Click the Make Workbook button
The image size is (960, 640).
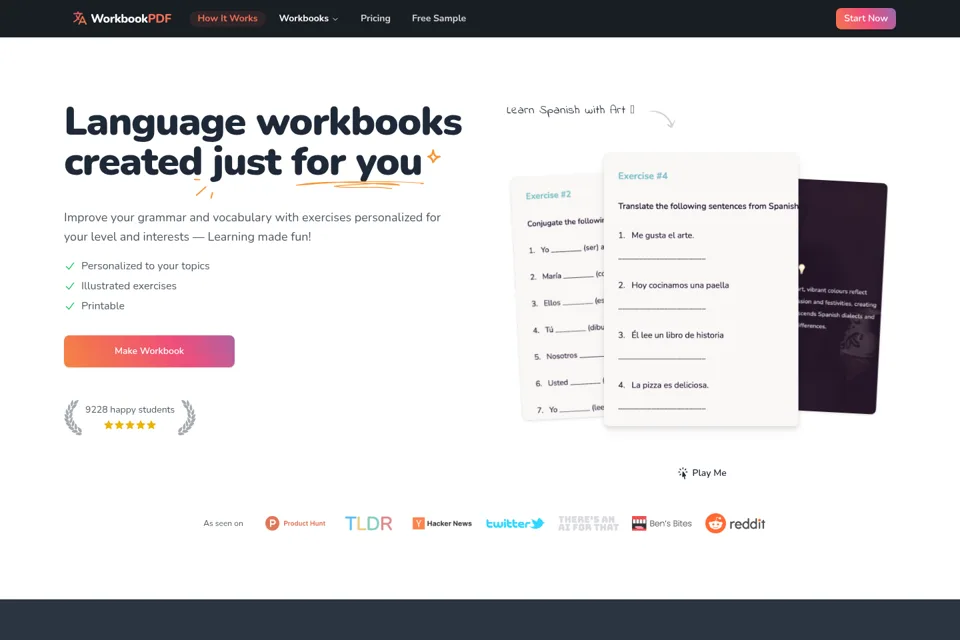click(x=149, y=351)
